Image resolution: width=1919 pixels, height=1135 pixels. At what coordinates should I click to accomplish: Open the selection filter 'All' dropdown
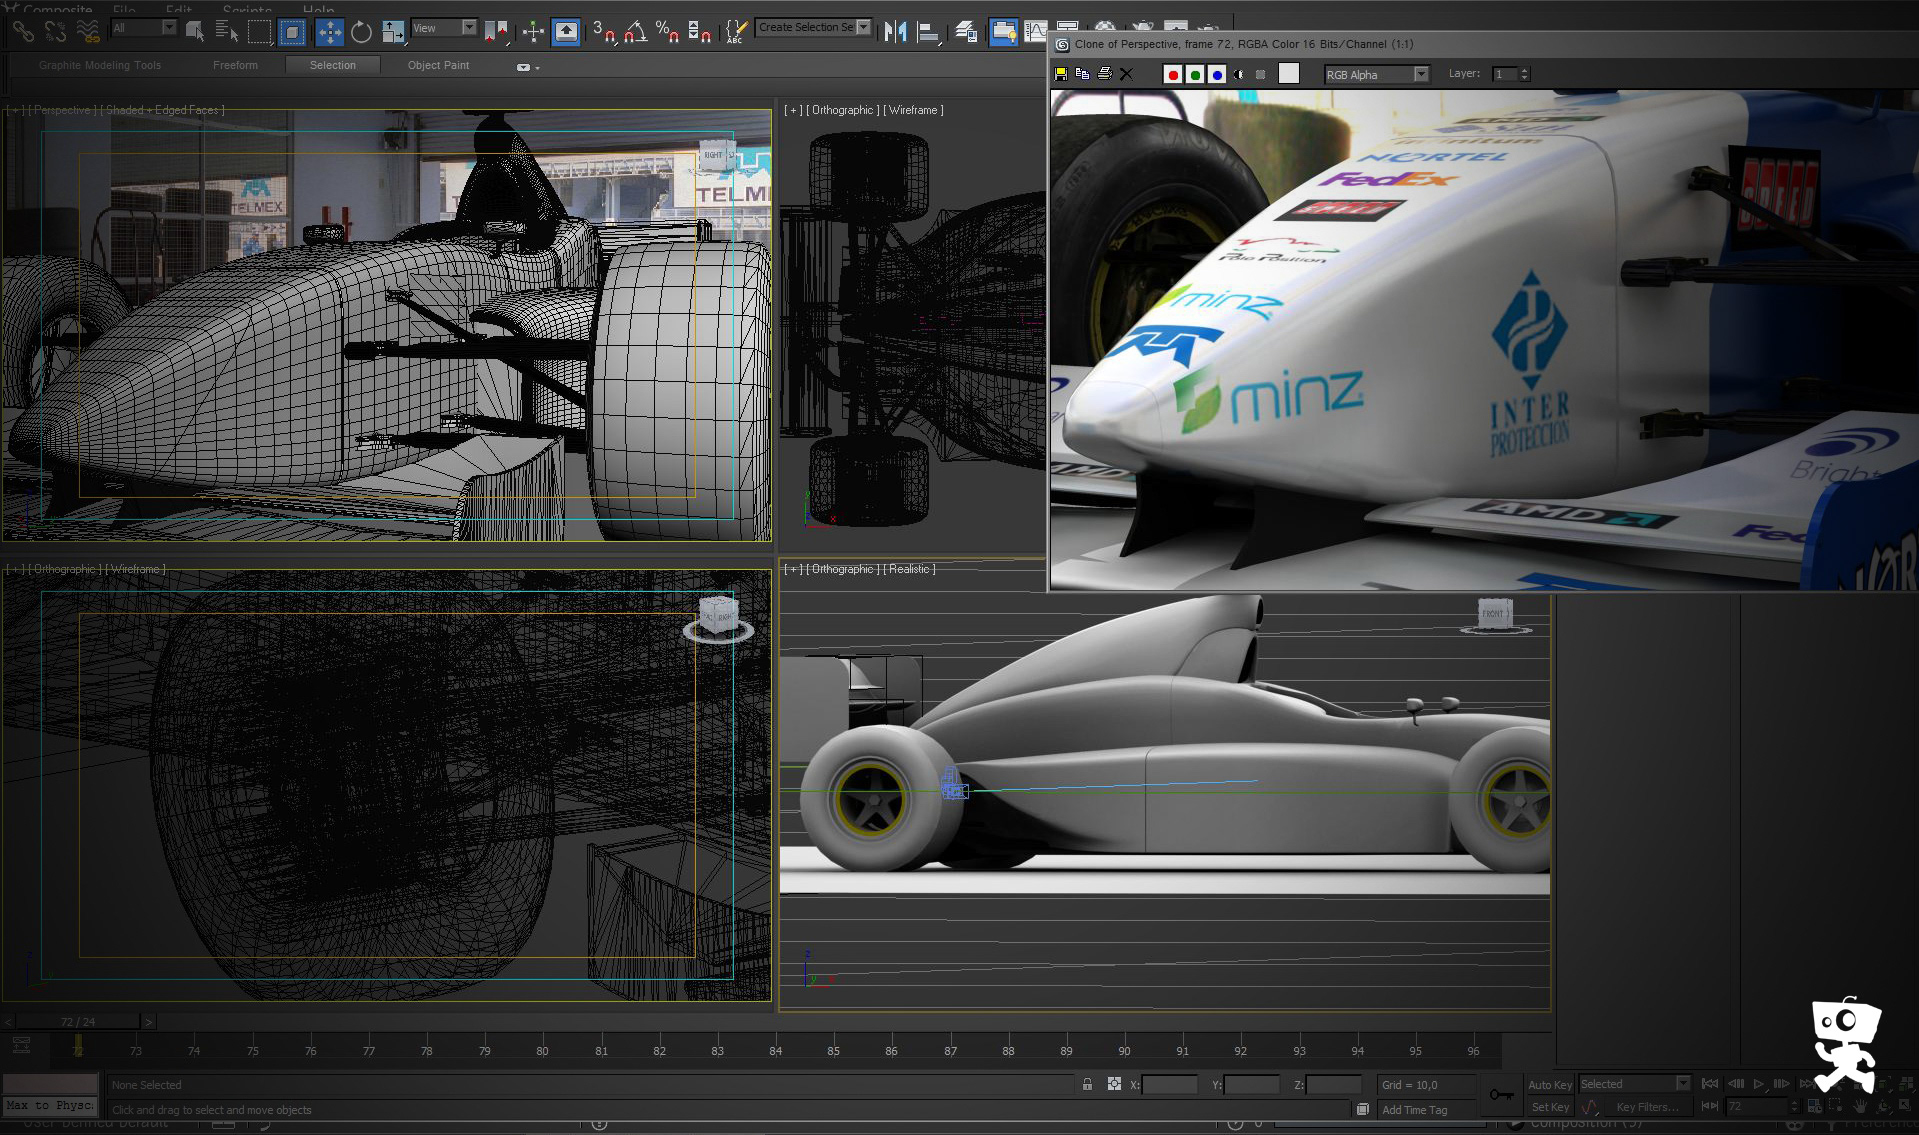[144, 28]
